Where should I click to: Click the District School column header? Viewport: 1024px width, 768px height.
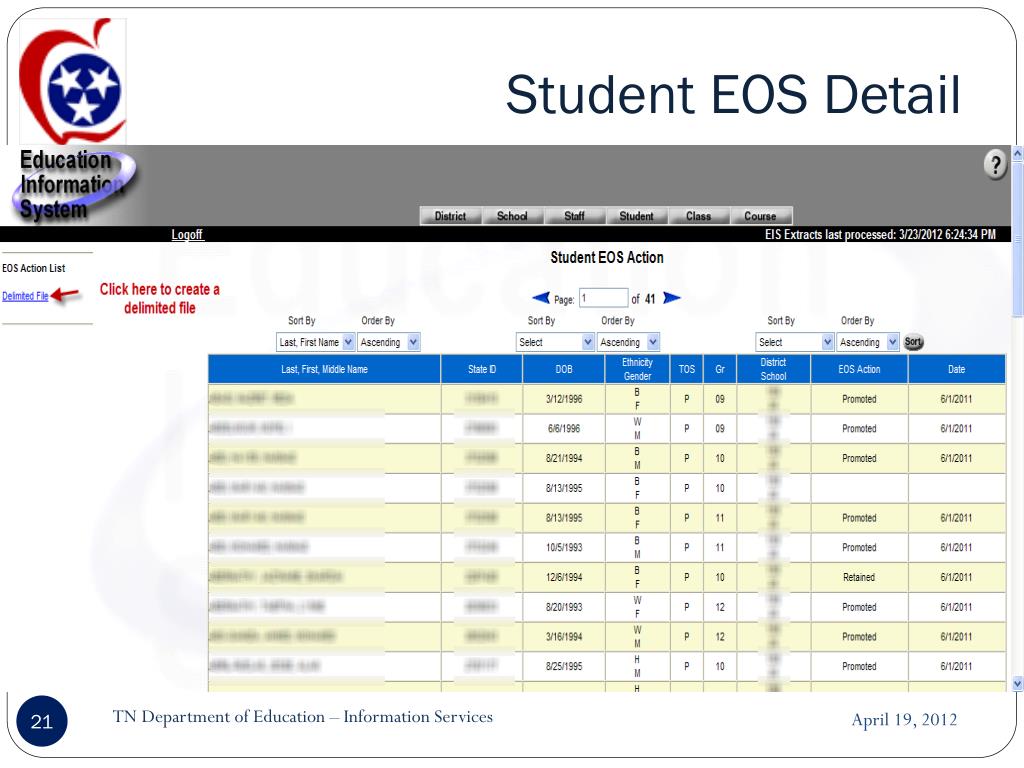click(x=773, y=369)
